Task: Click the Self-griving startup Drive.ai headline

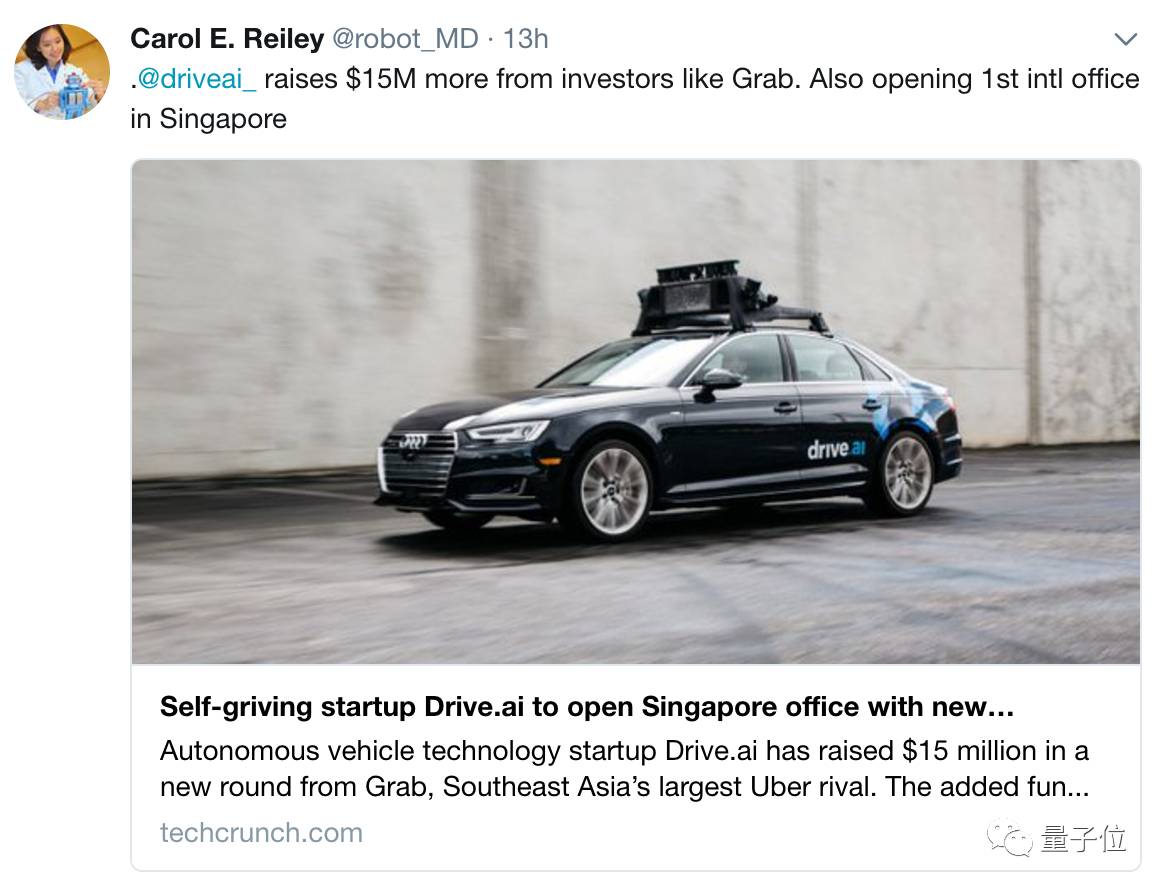Action: [x=586, y=707]
